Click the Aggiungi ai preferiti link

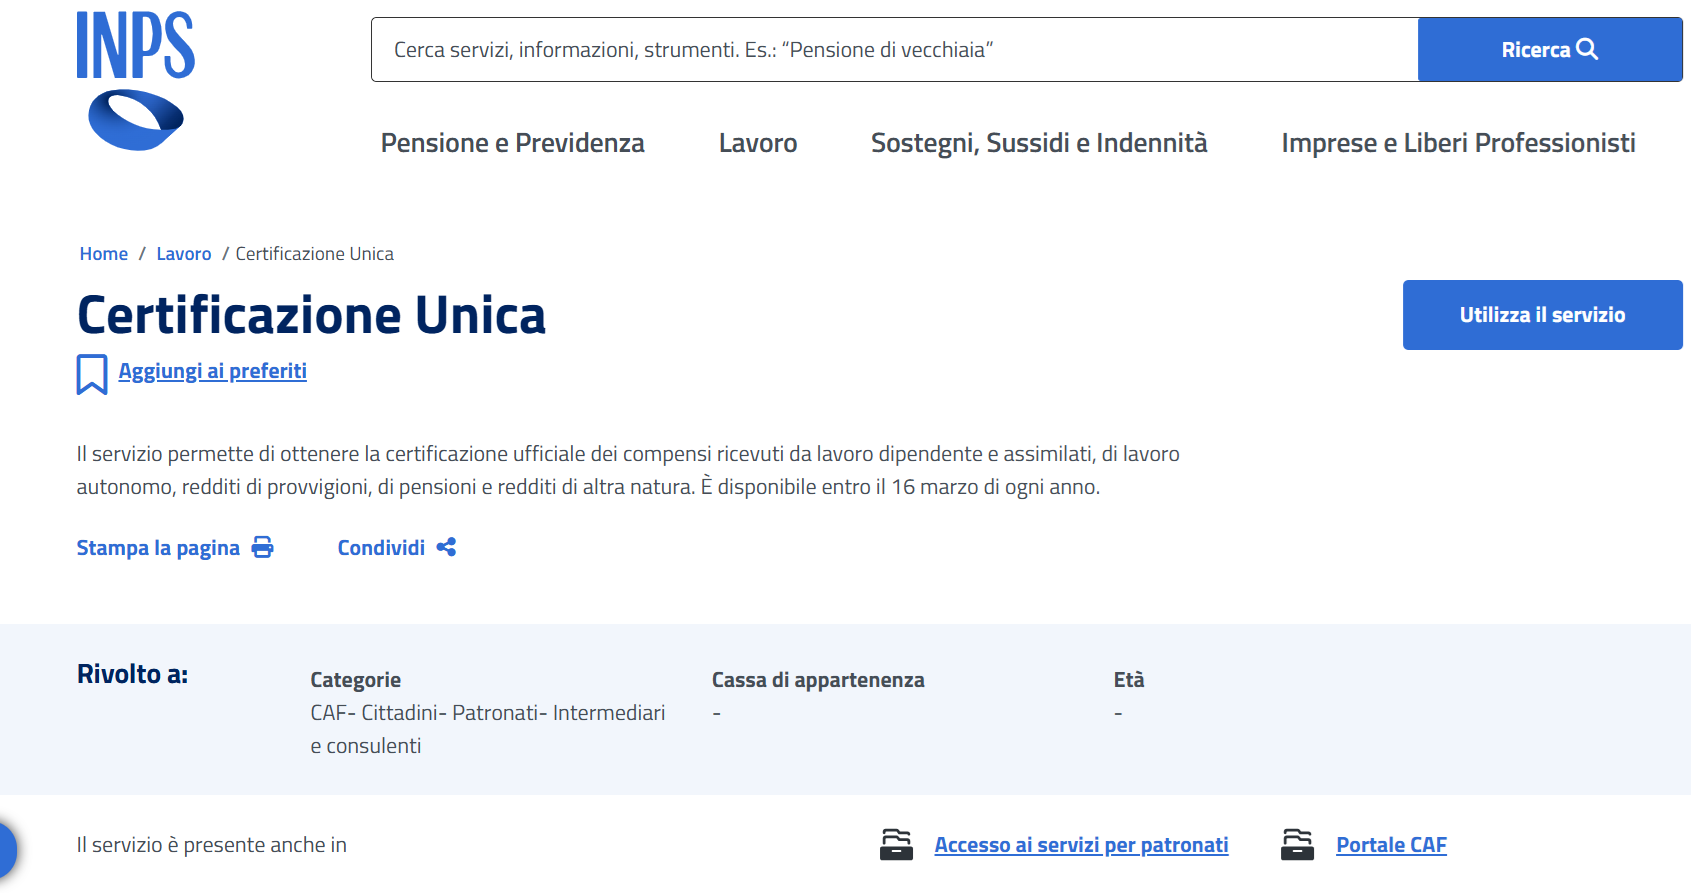point(212,371)
